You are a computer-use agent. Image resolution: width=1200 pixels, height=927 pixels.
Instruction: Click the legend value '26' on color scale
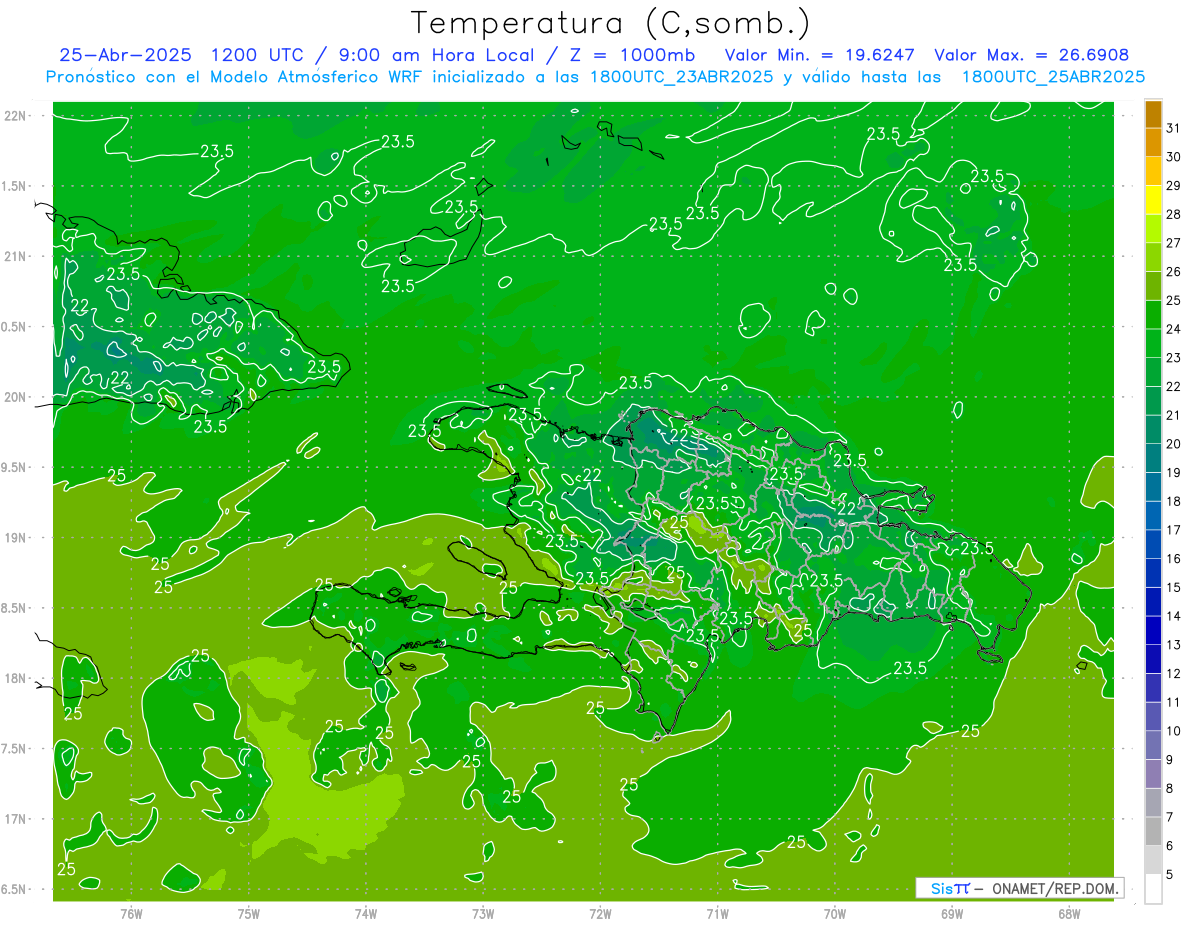tap(1174, 271)
